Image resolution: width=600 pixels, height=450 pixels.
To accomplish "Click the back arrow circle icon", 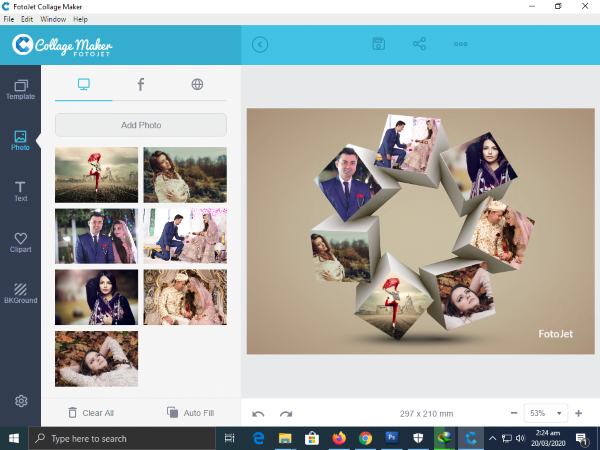I will click(x=260, y=44).
